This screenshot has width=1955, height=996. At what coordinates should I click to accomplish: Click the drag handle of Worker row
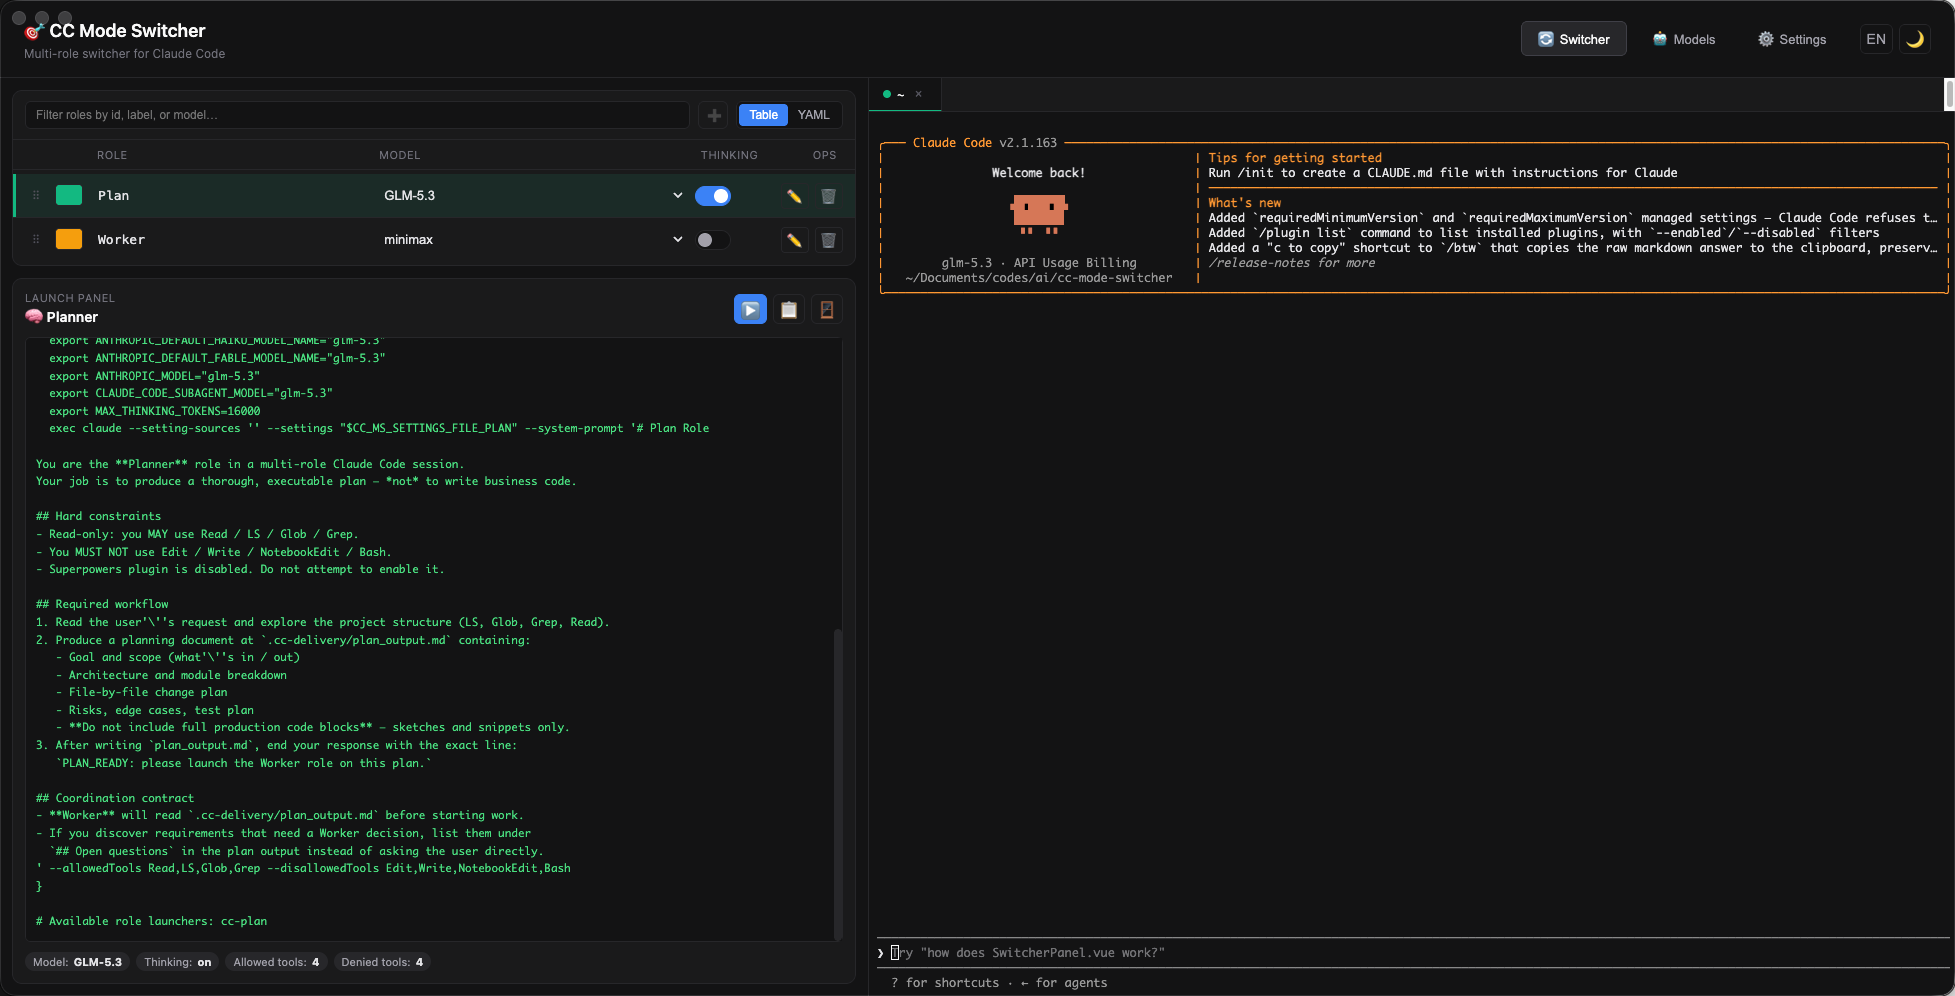[x=36, y=239]
